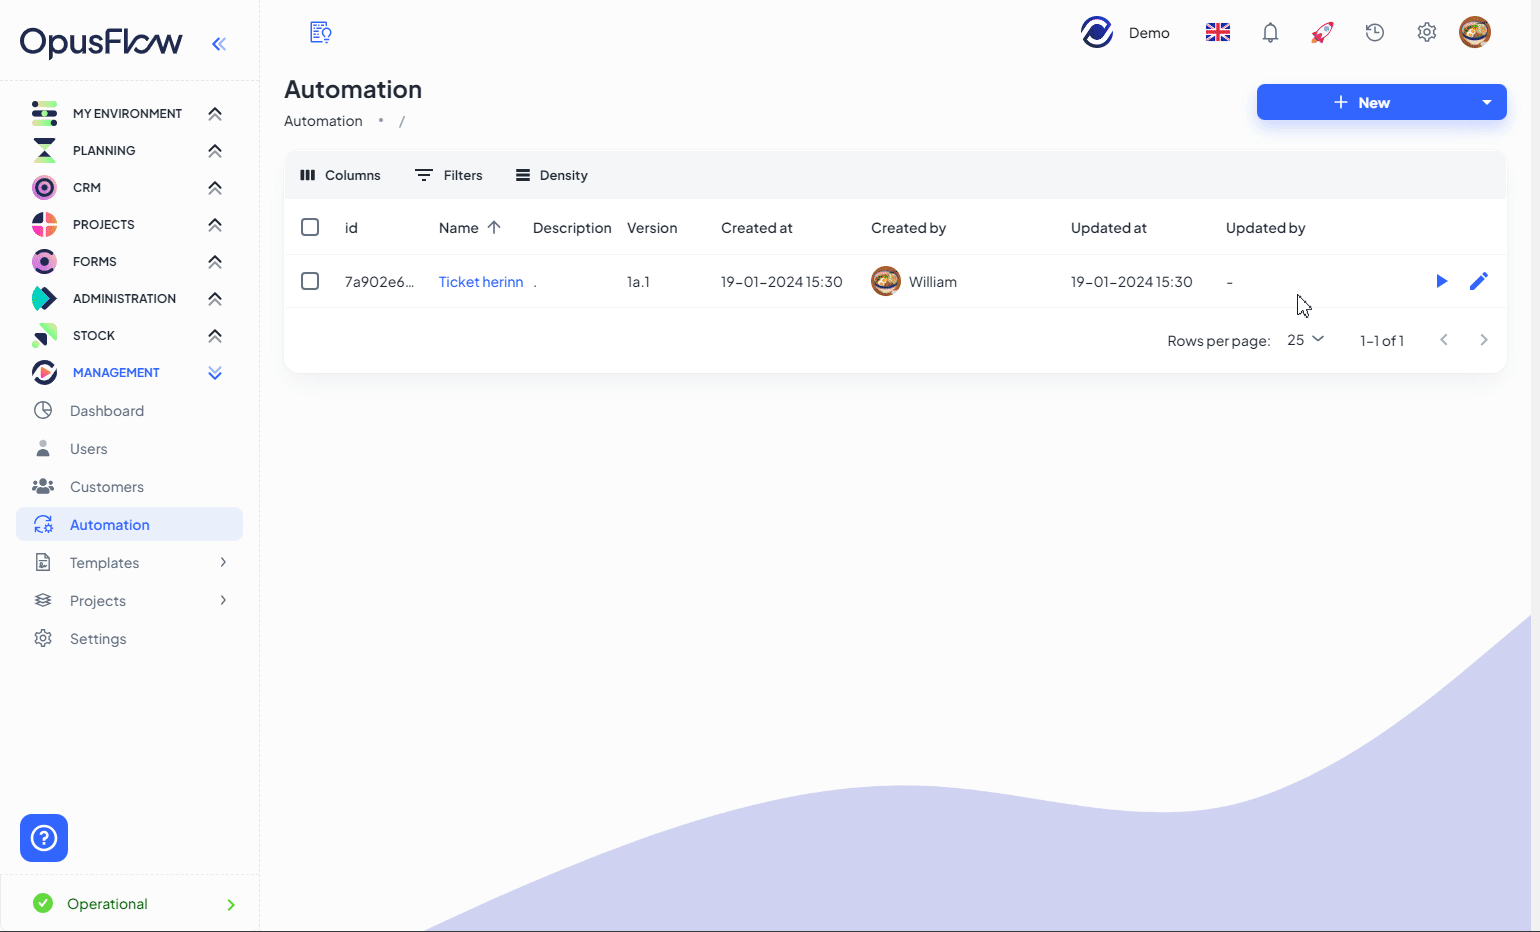
Task: Open settings gear in top bar
Action: click(x=1426, y=33)
